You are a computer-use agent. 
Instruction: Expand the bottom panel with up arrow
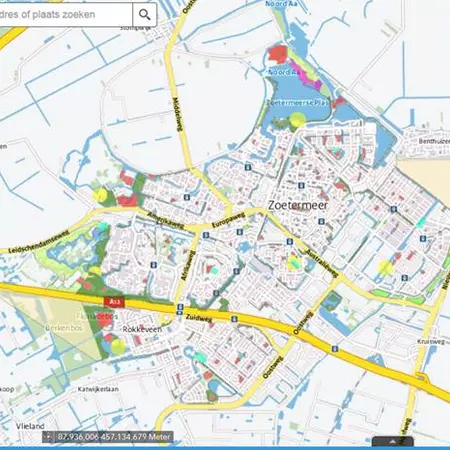pos(393,442)
